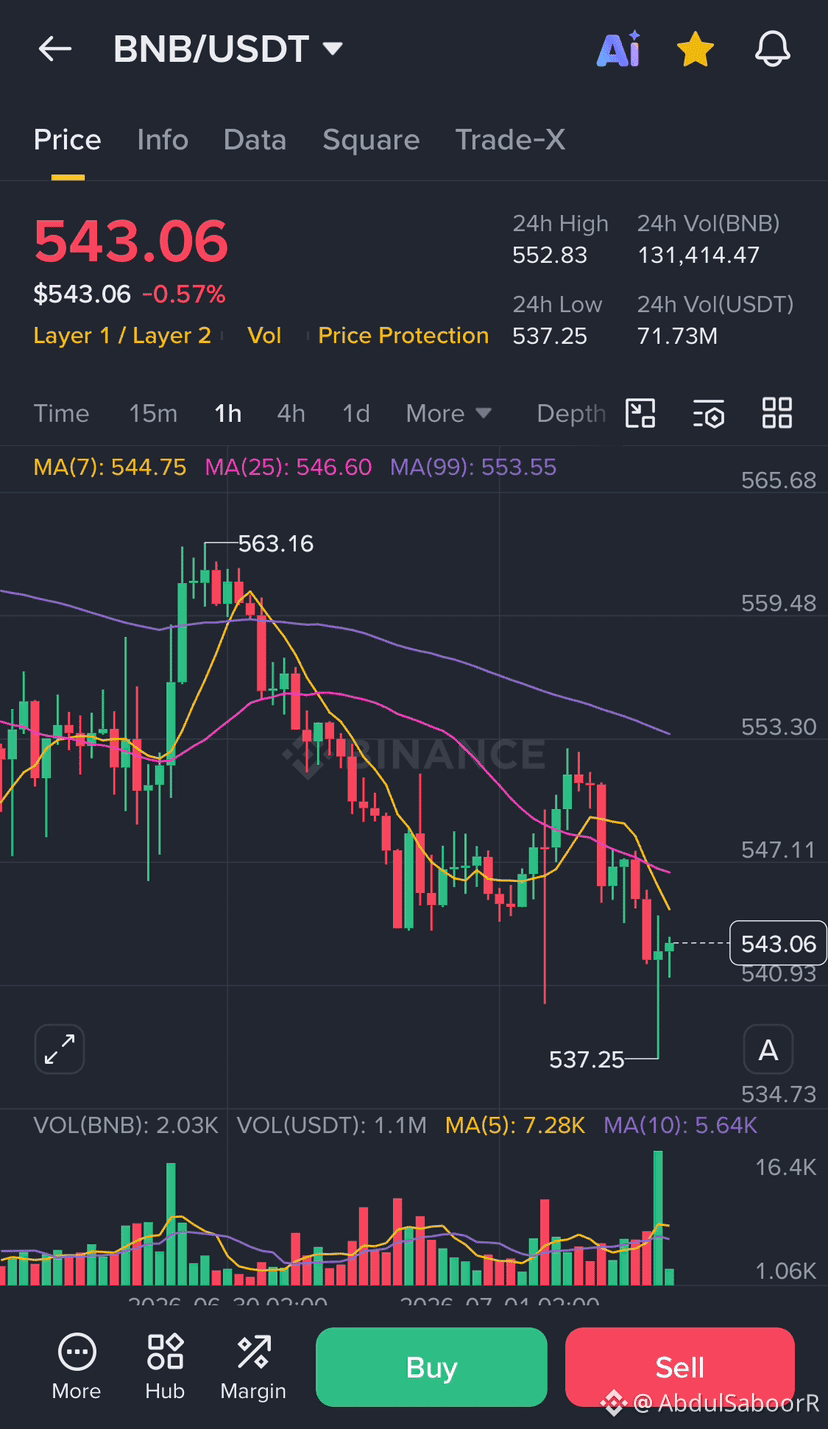Click the MA(7): 544.75 indicator label
Image resolution: width=828 pixels, height=1429 pixels.
(110, 467)
